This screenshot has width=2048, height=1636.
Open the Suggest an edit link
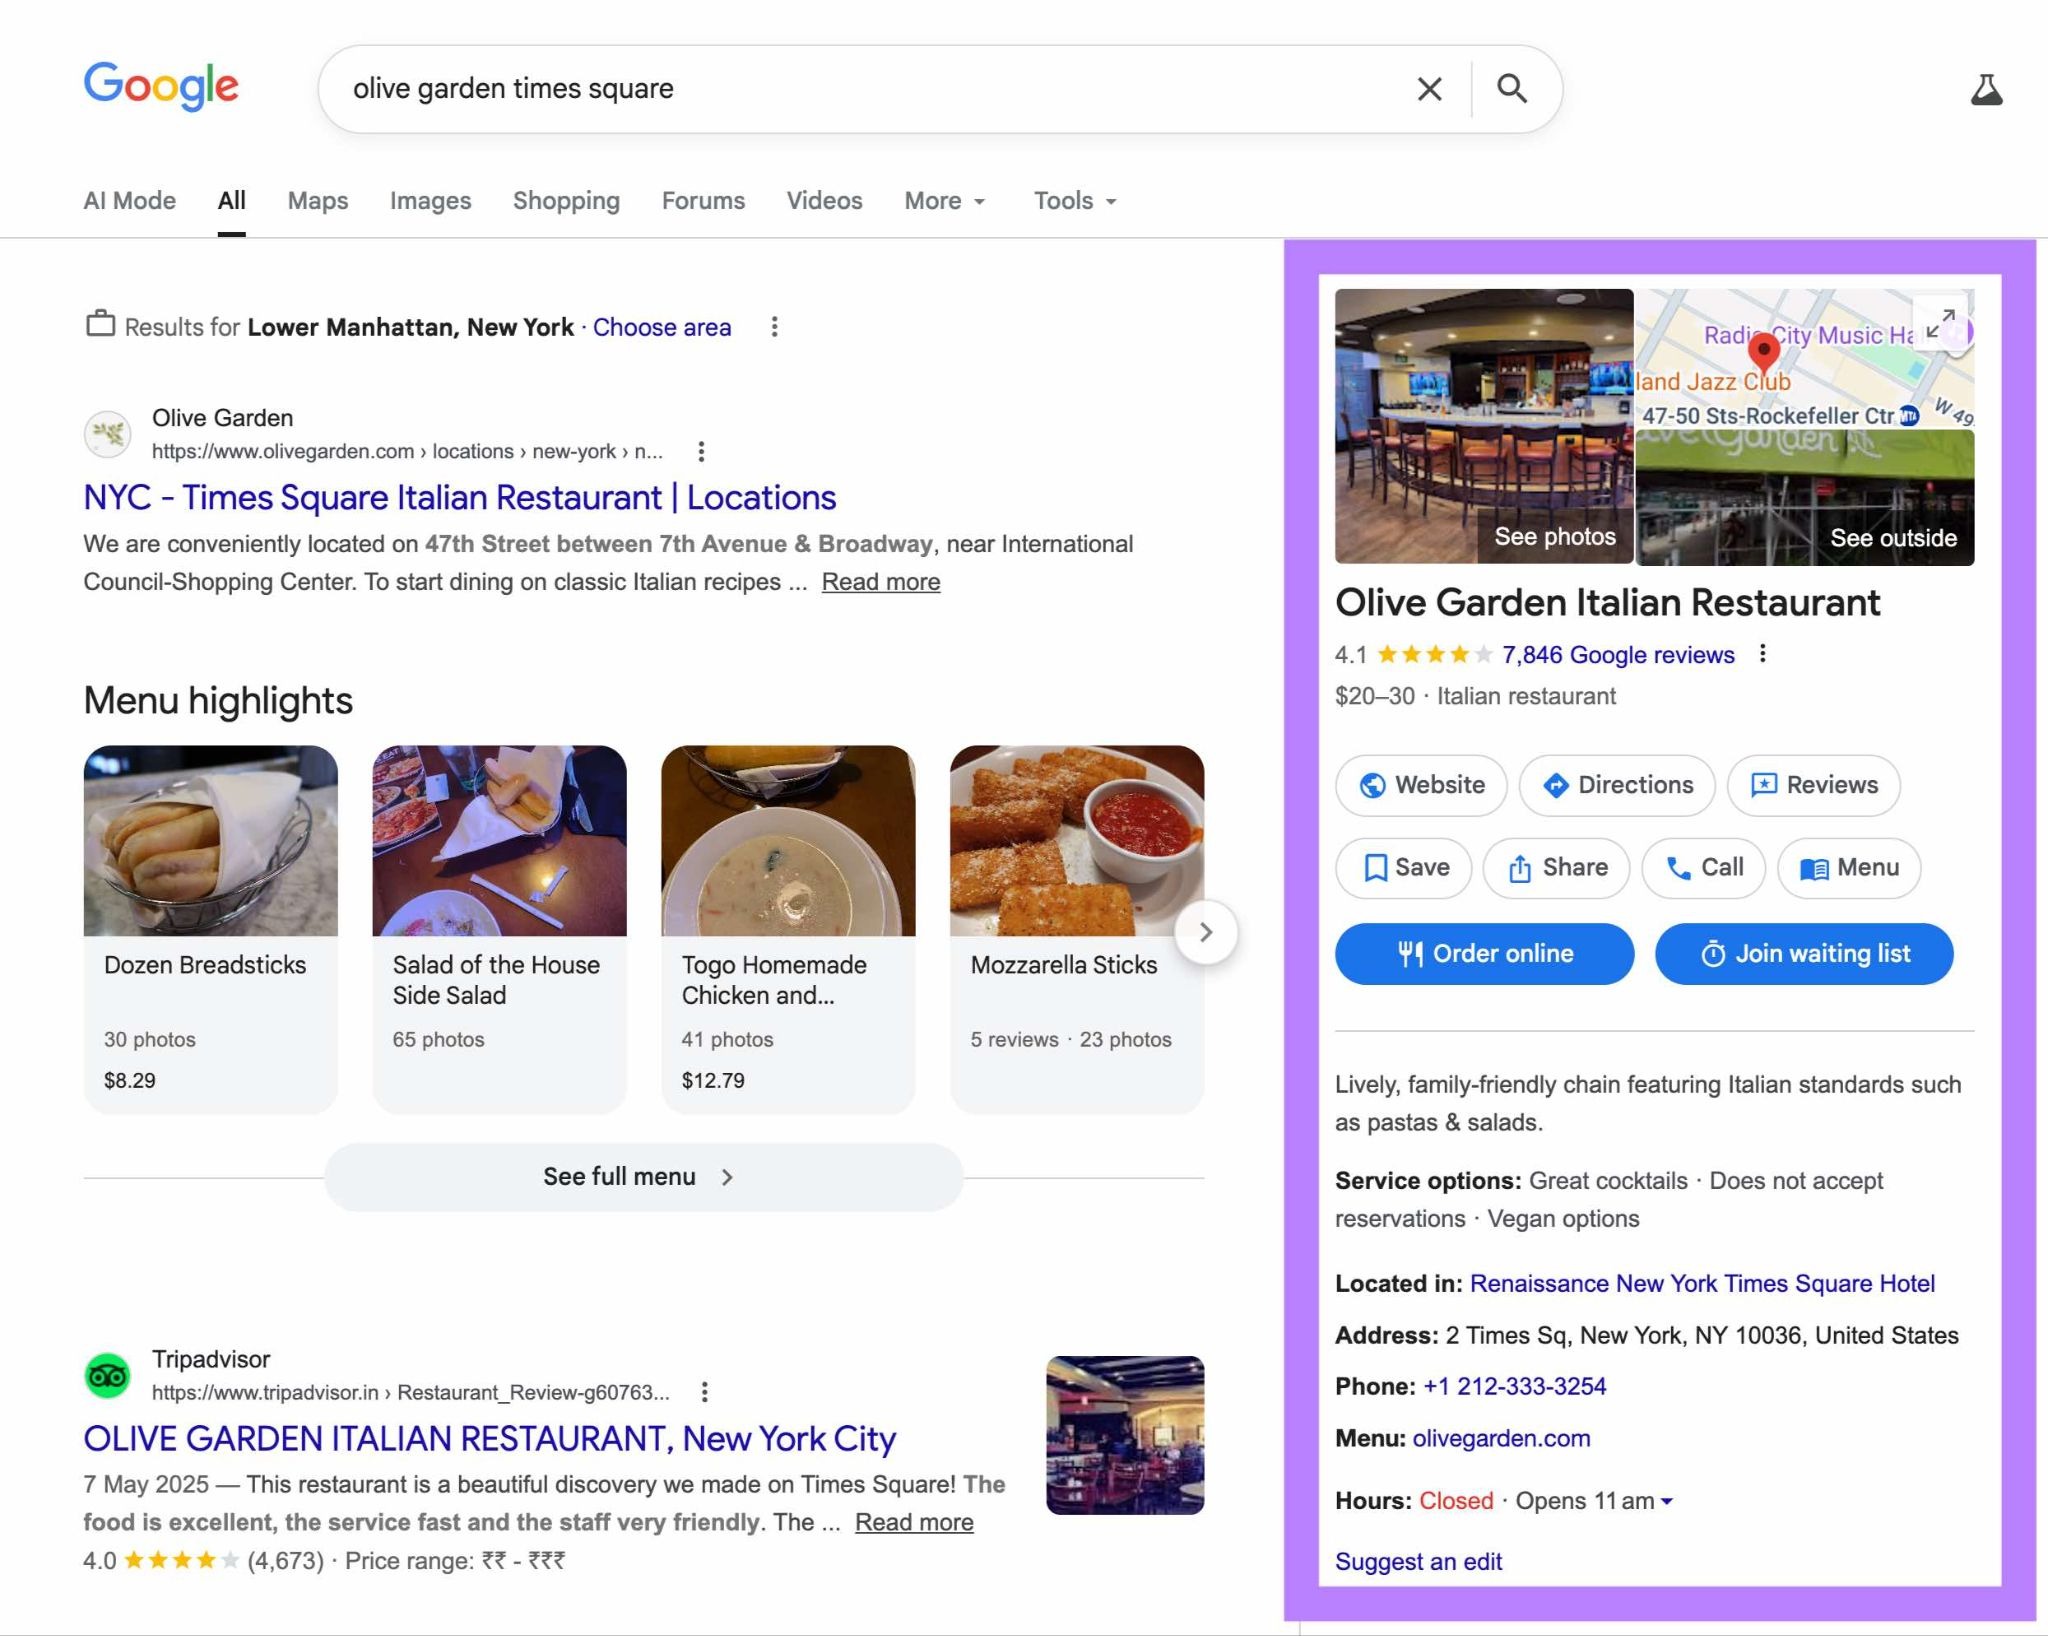click(1418, 1561)
